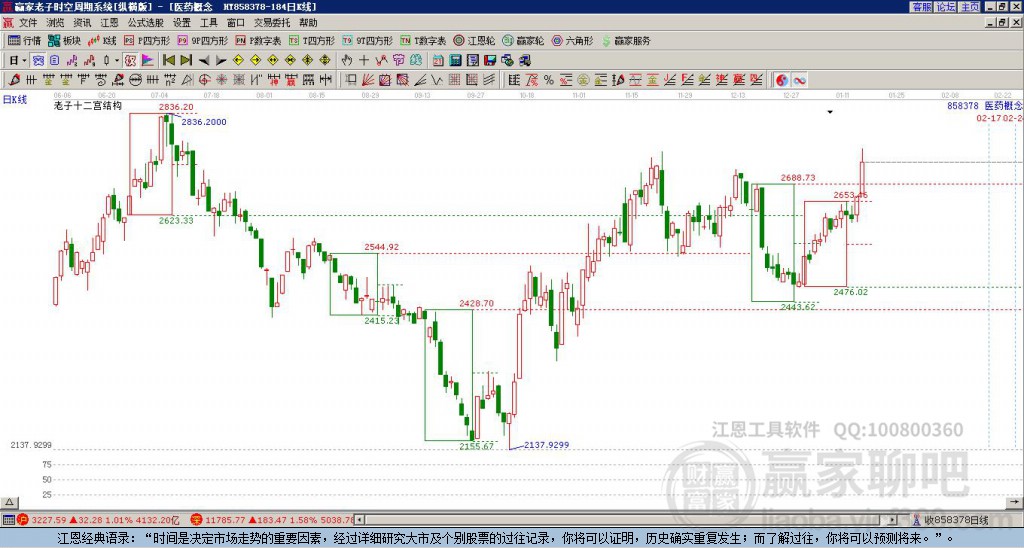The width and height of the screenshot is (1024, 548).
Task: Open the 9T四方形 tool
Action: click(x=368, y=40)
